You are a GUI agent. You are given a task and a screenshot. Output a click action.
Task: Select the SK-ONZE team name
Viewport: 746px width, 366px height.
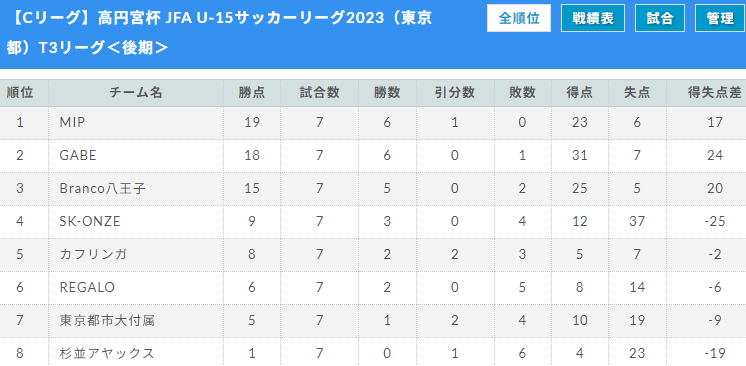[x=90, y=221]
